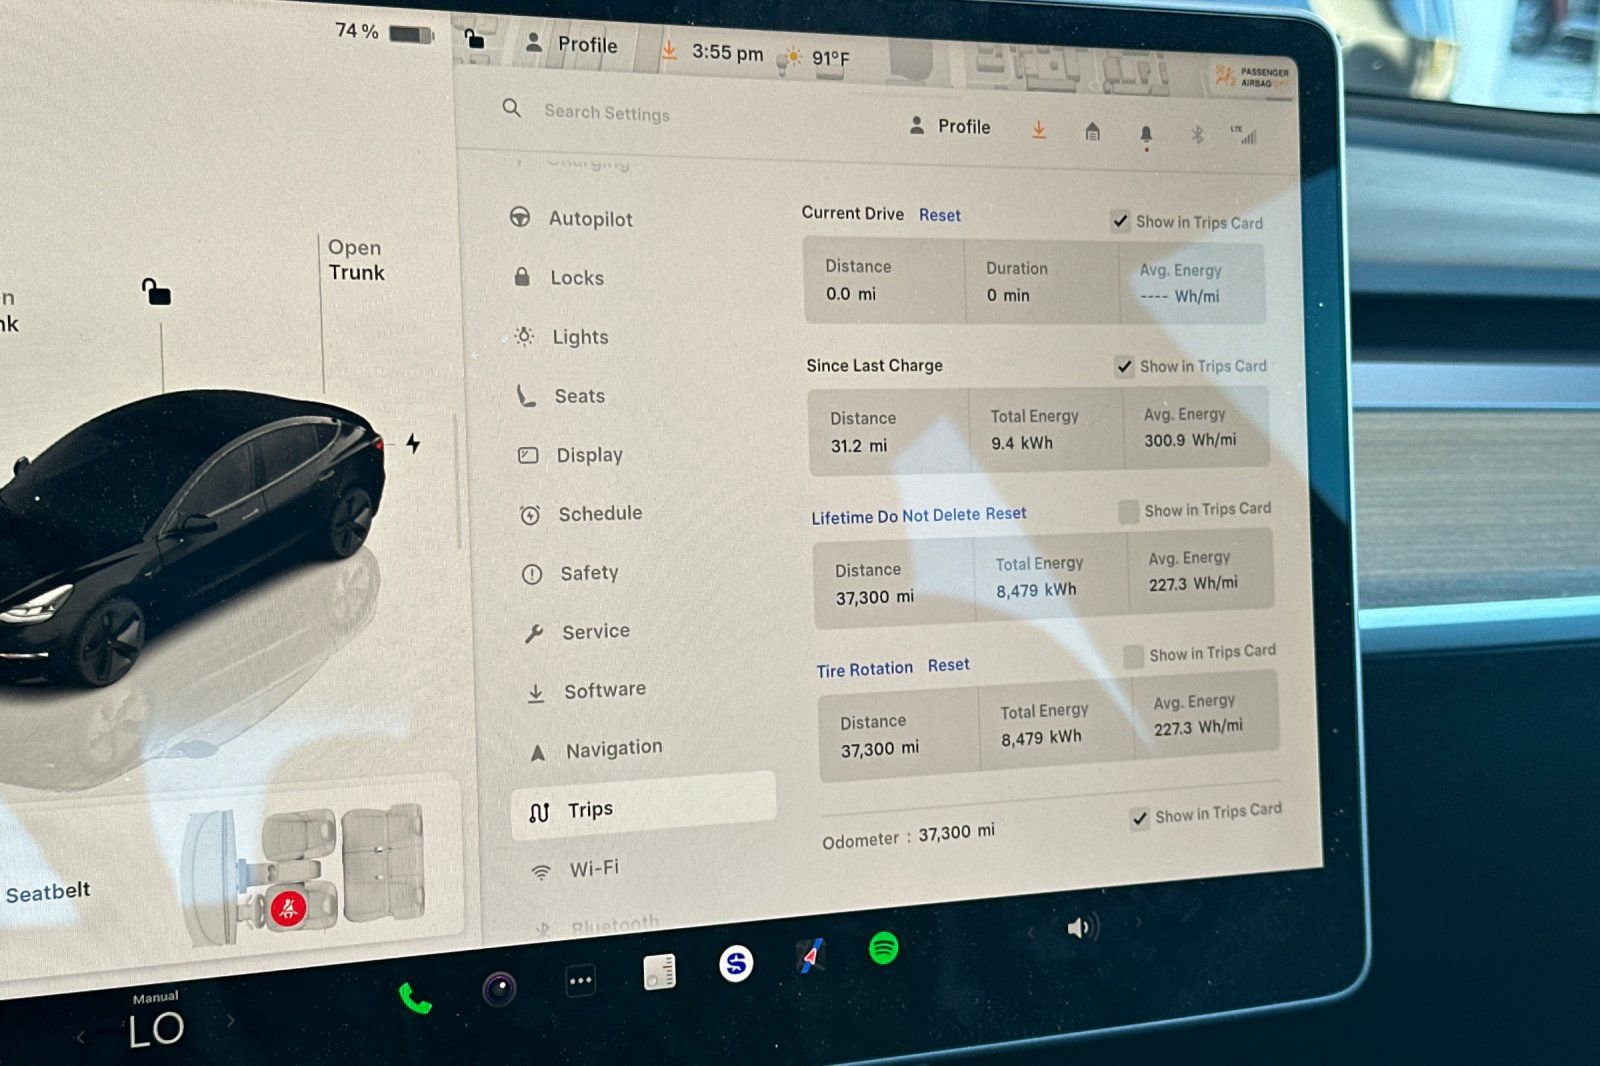Tap the notification bell icon
The height and width of the screenshot is (1066, 1600).
(1146, 133)
